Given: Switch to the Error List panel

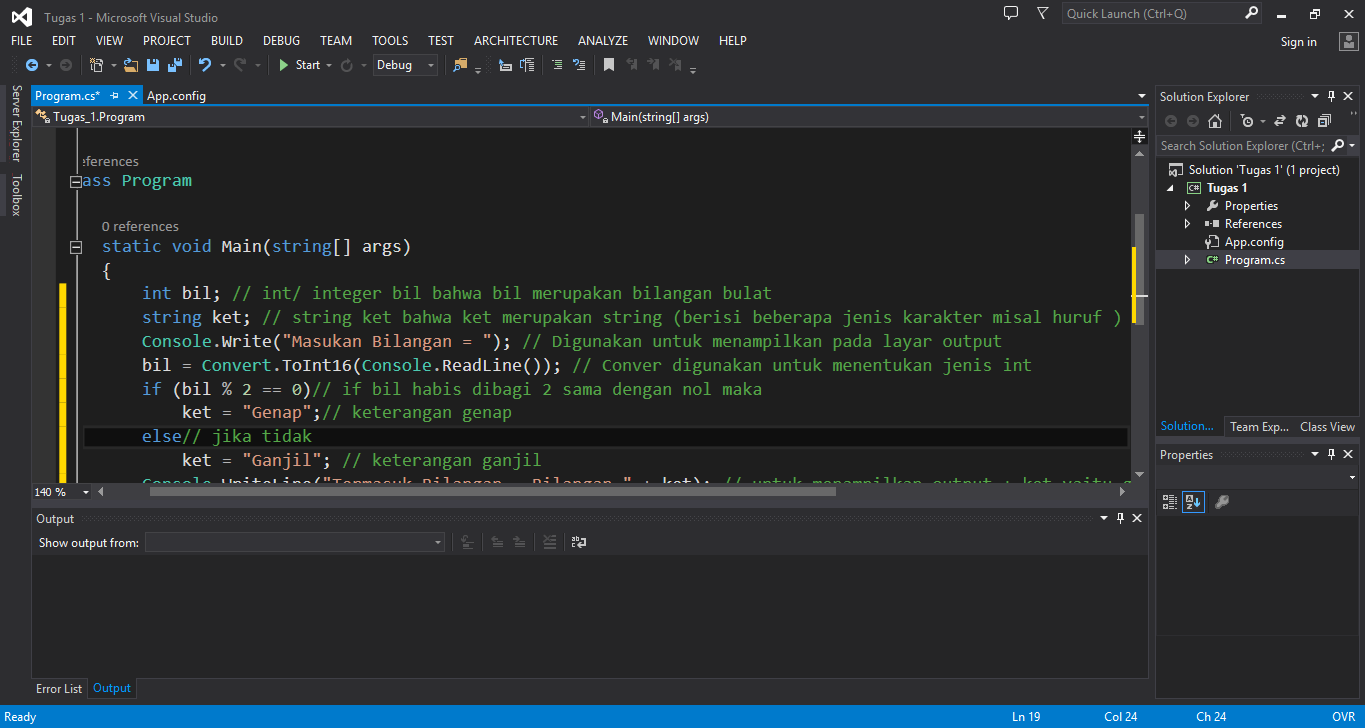Looking at the screenshot, I should [x=58, y=688].
